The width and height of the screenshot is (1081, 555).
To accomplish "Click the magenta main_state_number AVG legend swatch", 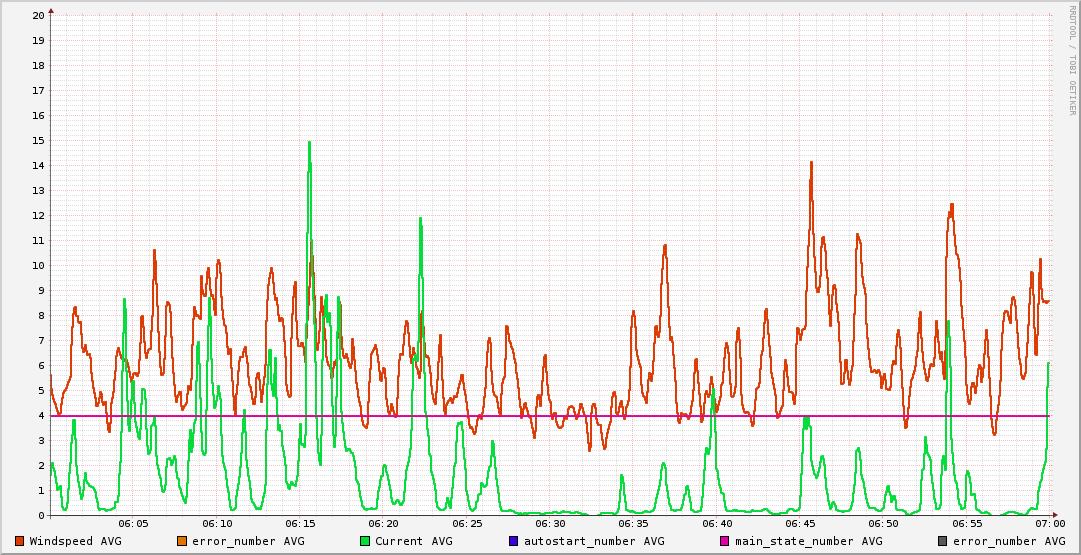I will [x=724, y=541].
